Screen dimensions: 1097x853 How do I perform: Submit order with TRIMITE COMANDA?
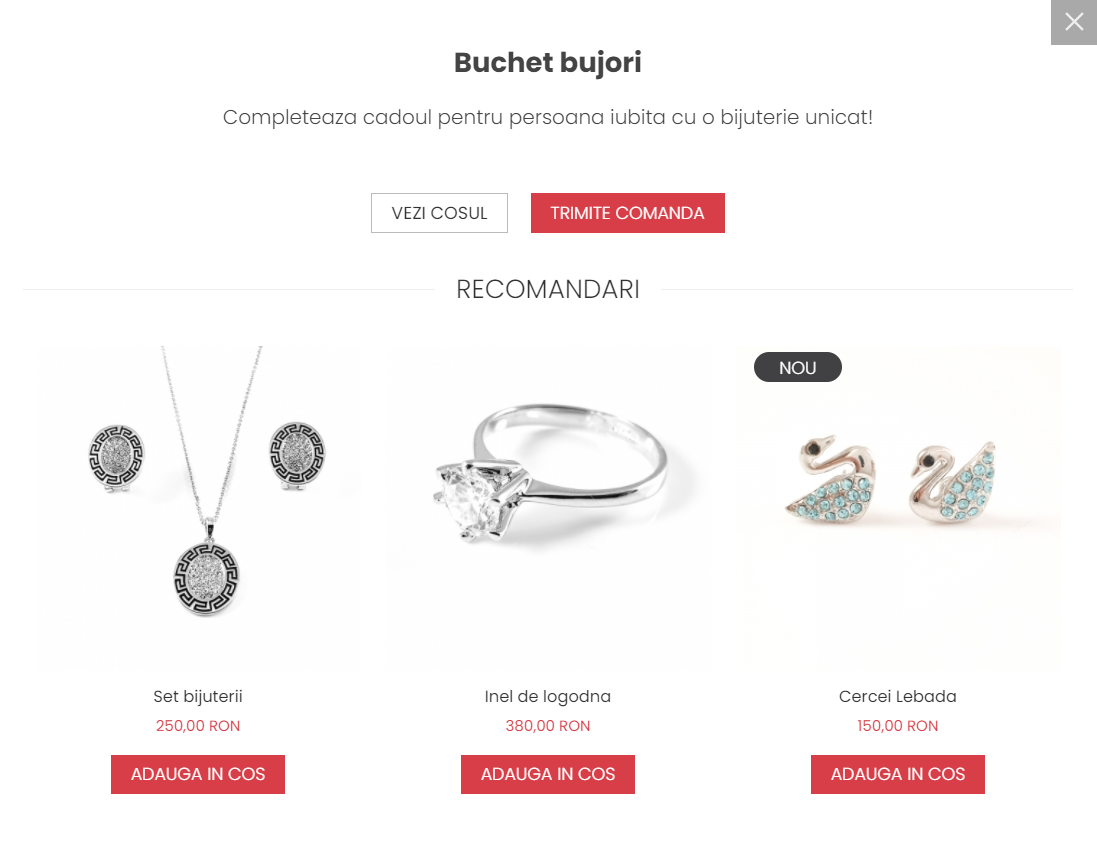[x=628, y=213]
